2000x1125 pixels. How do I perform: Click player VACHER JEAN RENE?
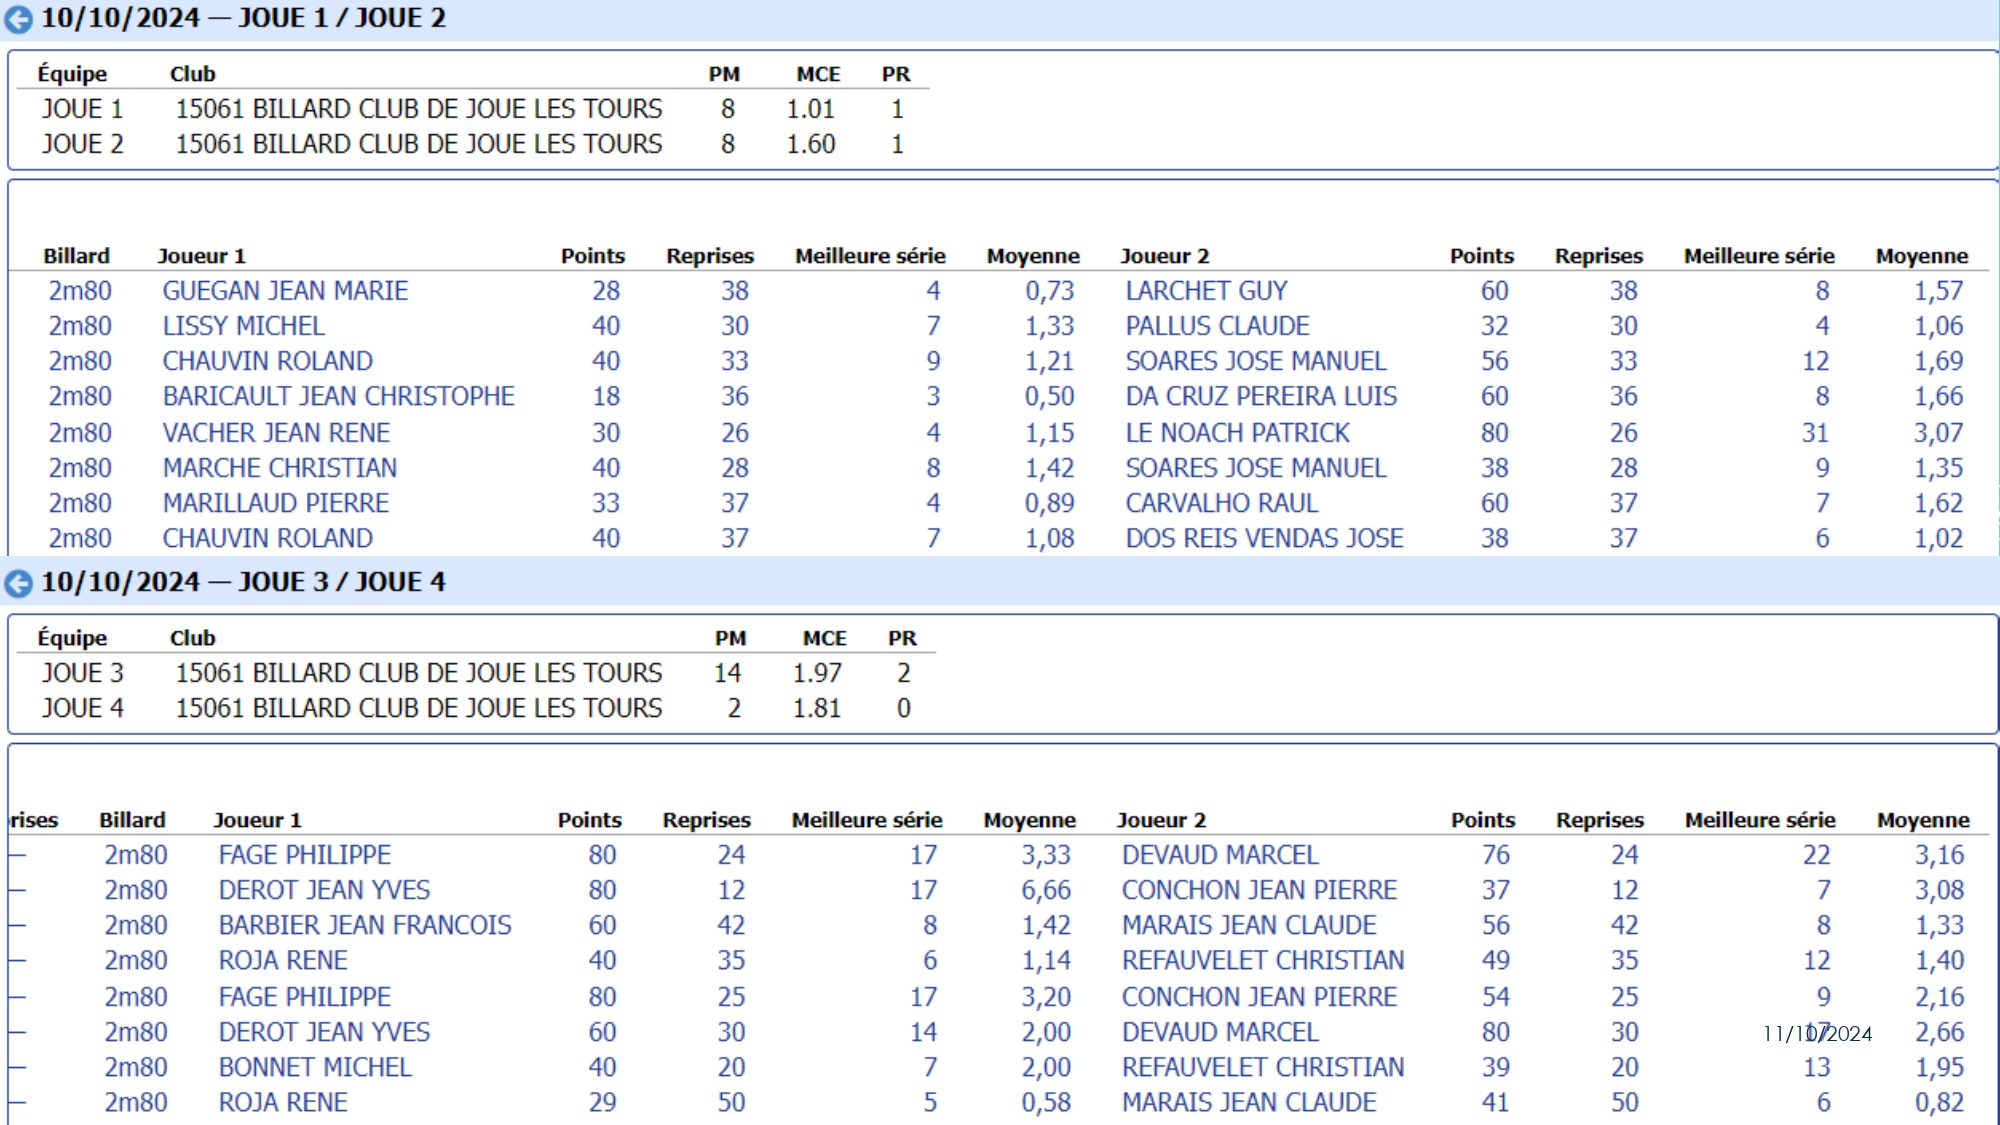pyautogui.click(x=276, y=433)
